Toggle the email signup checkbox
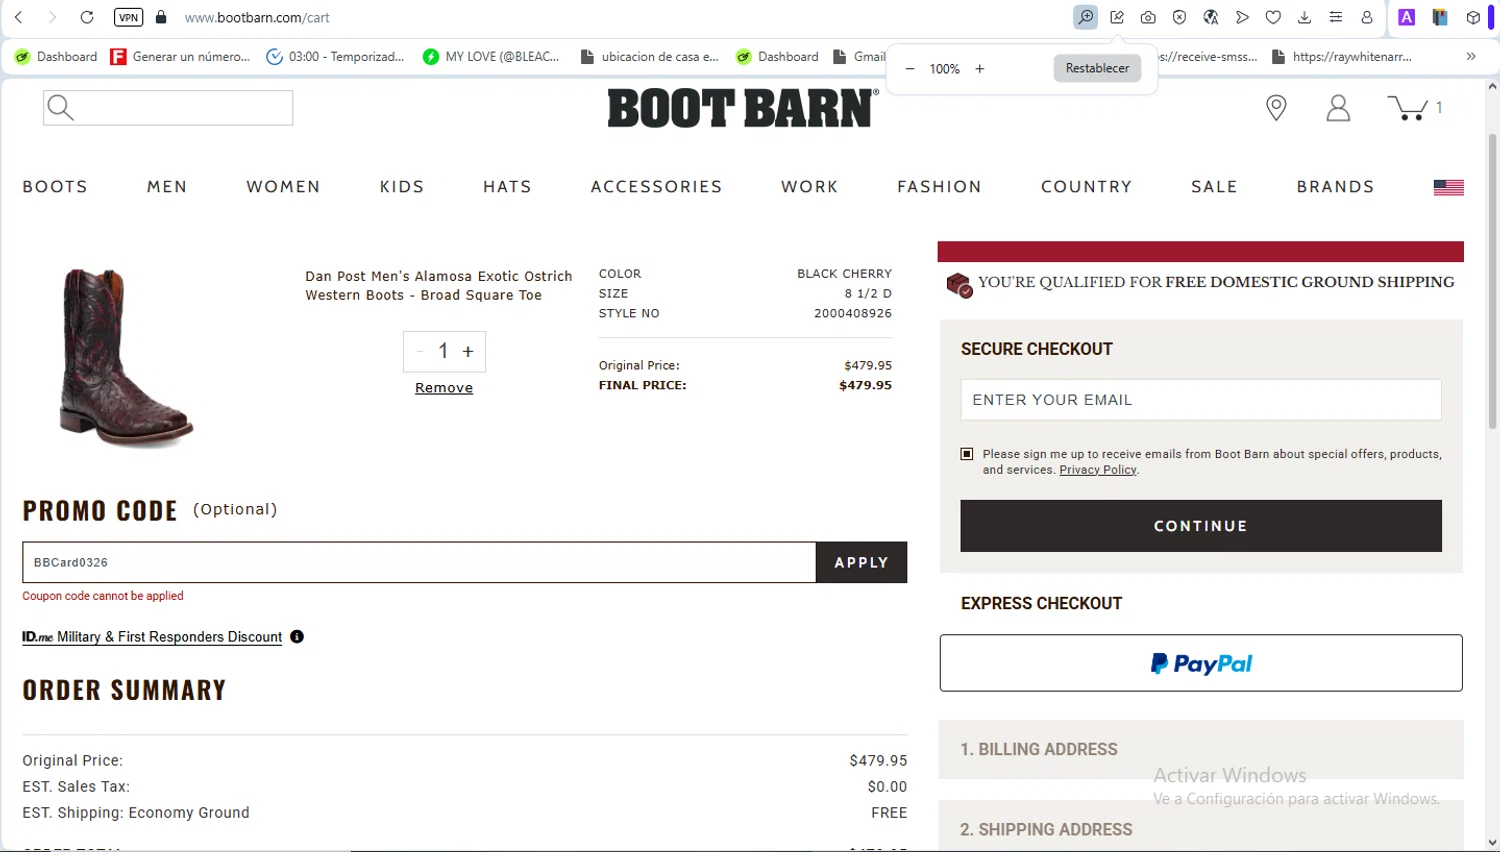The height and width of the screenshot is (852, 1500). 967,454
